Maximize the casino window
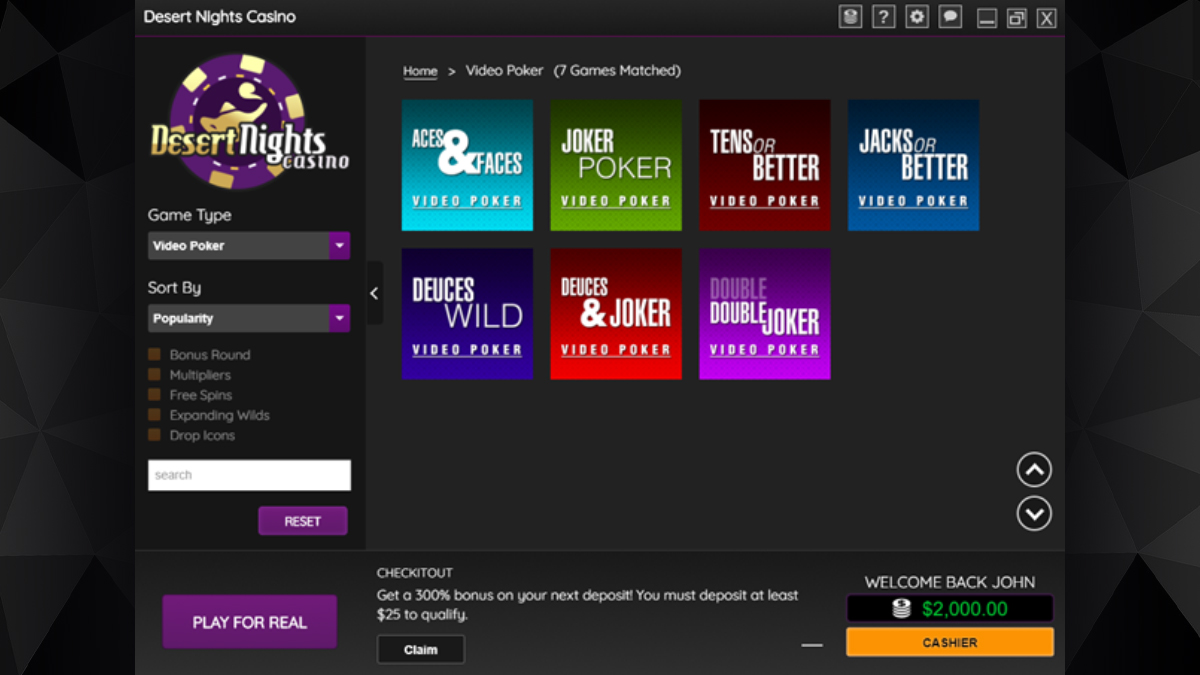This screenshot has height=675, width=1200. (1017, 18)
